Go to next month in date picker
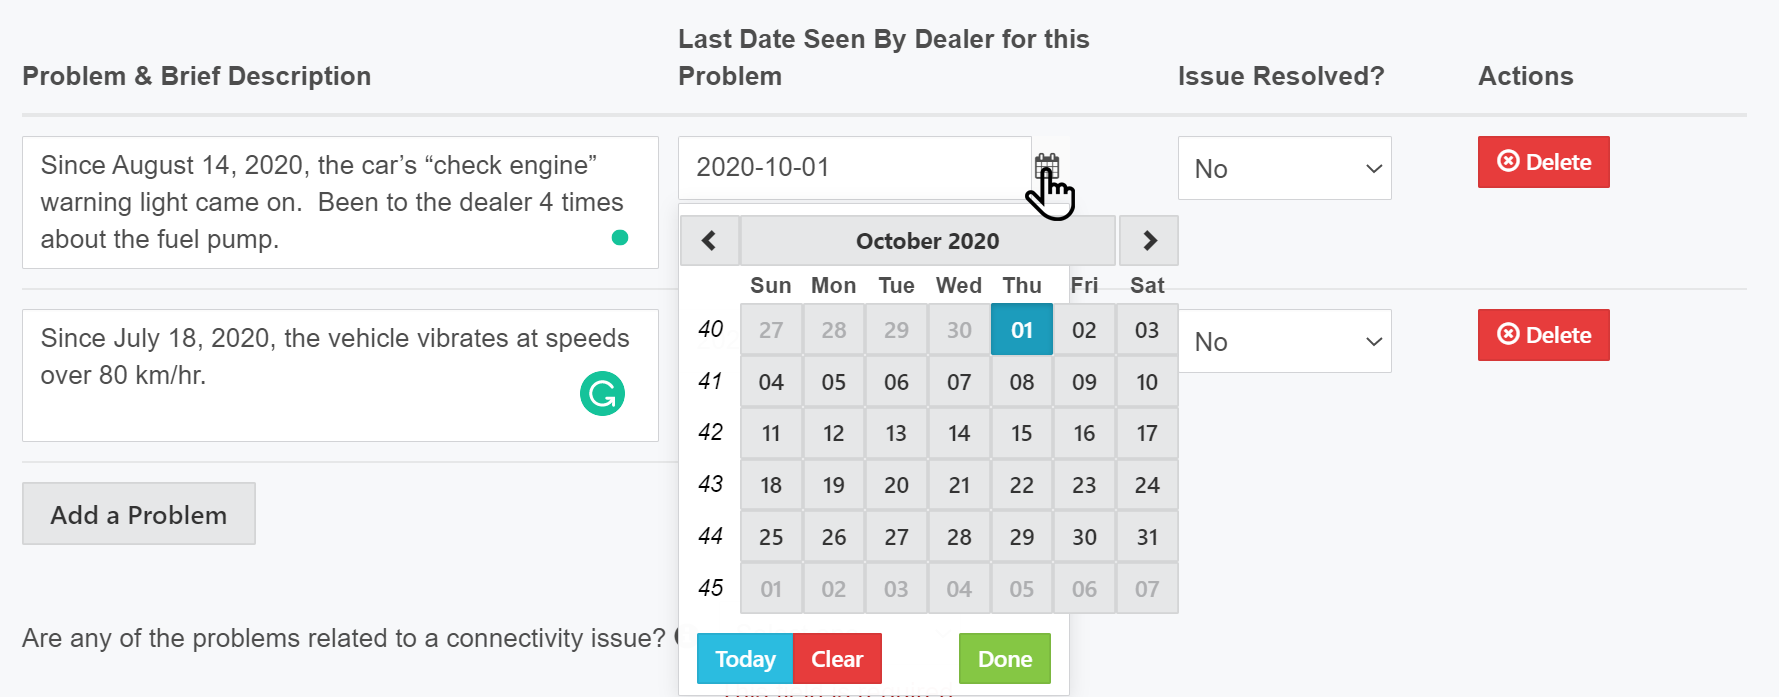This screenshot has height=697, width=1779. [1149, 241]
